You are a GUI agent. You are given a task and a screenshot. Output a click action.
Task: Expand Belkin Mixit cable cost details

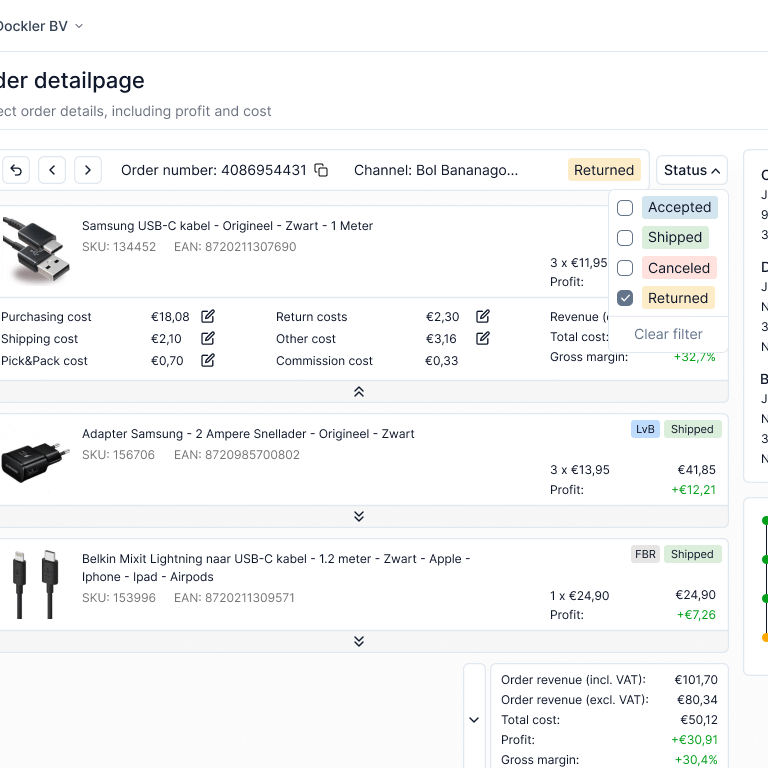click(x=359, y=641)
